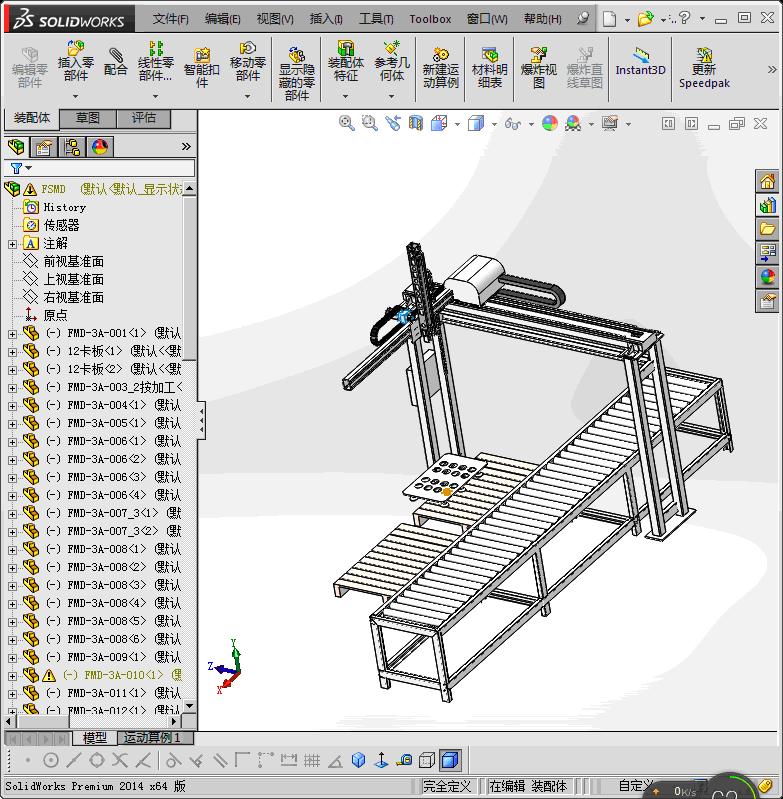Open 工具(T) menu
This screenshot has height=799, width=783.
coord(376,19)
